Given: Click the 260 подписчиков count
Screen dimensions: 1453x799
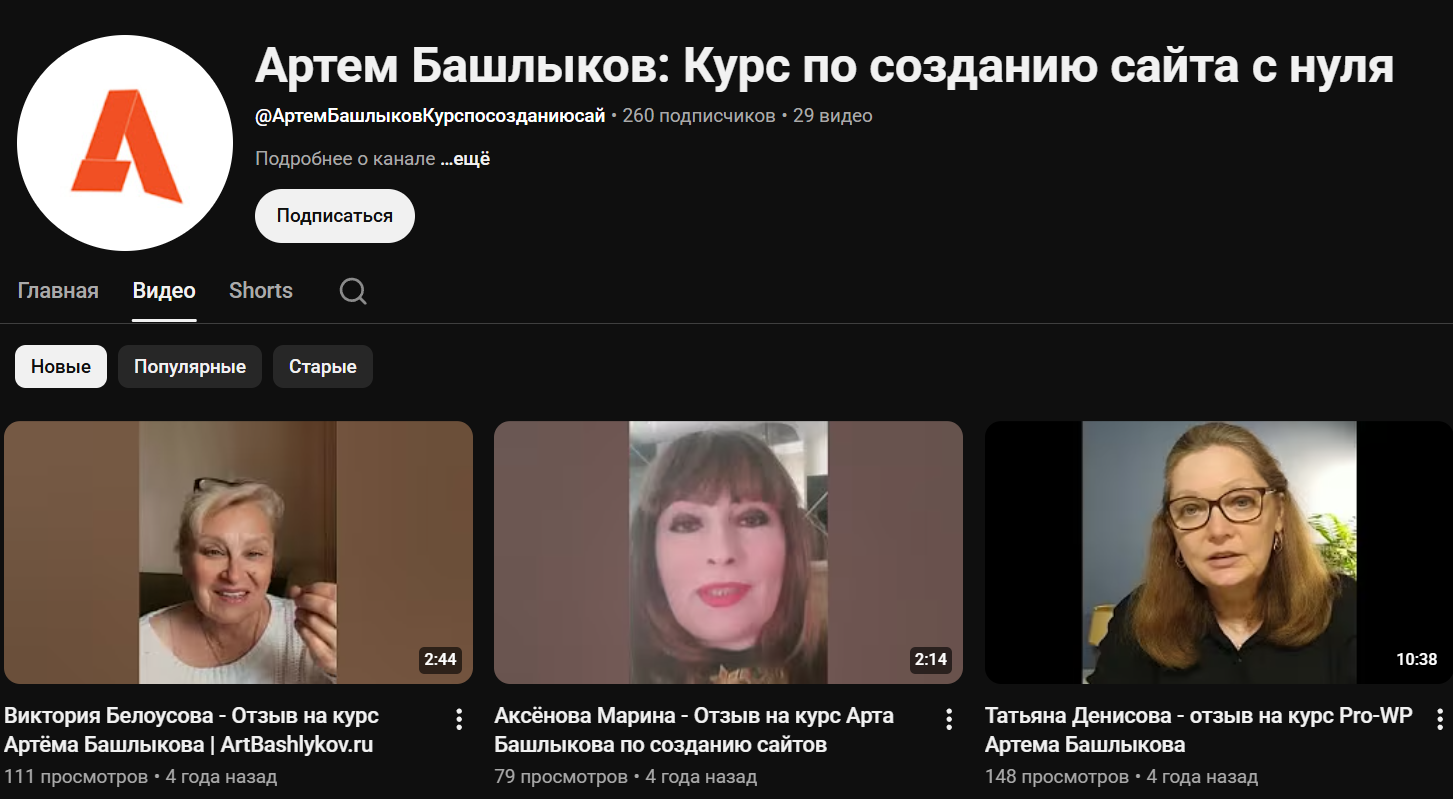Looking at the screenshot, I should click(699, 116).
